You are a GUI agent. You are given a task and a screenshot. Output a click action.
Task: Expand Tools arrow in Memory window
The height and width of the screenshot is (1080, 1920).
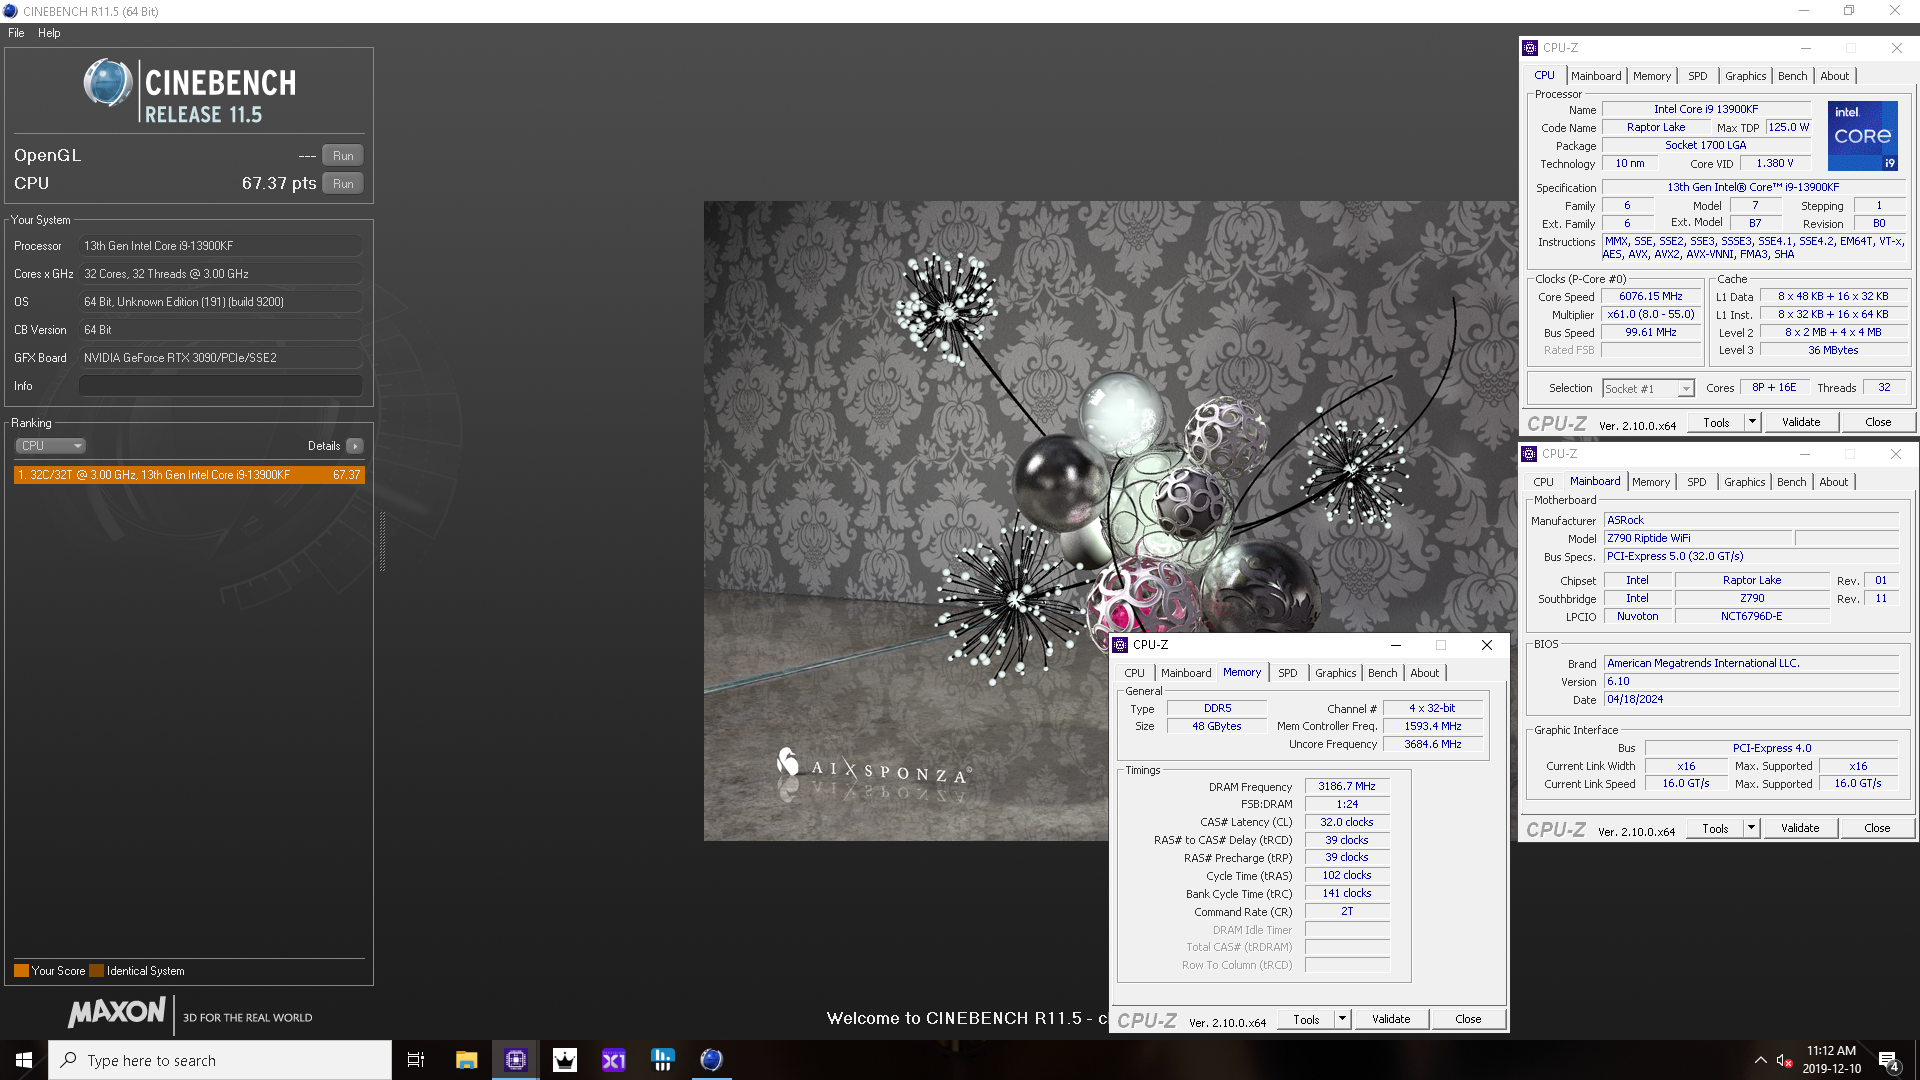(x=1343, y=1019)
